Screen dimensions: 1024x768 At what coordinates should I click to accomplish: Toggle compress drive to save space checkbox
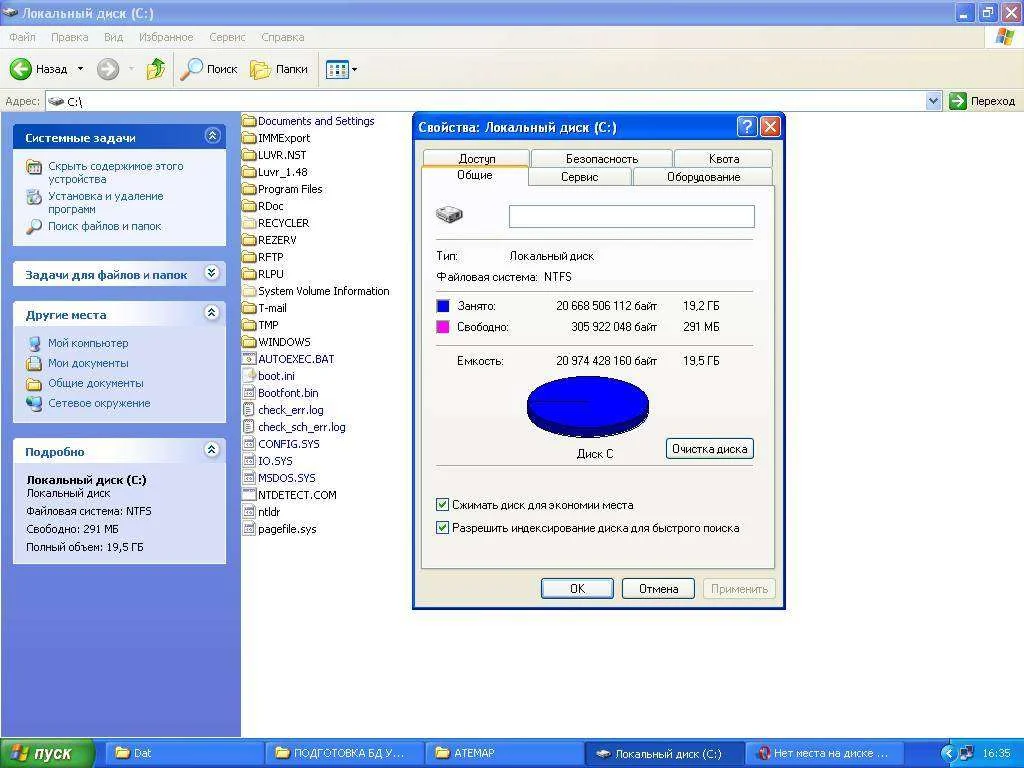pyautogui.click(x=443, y=505)
